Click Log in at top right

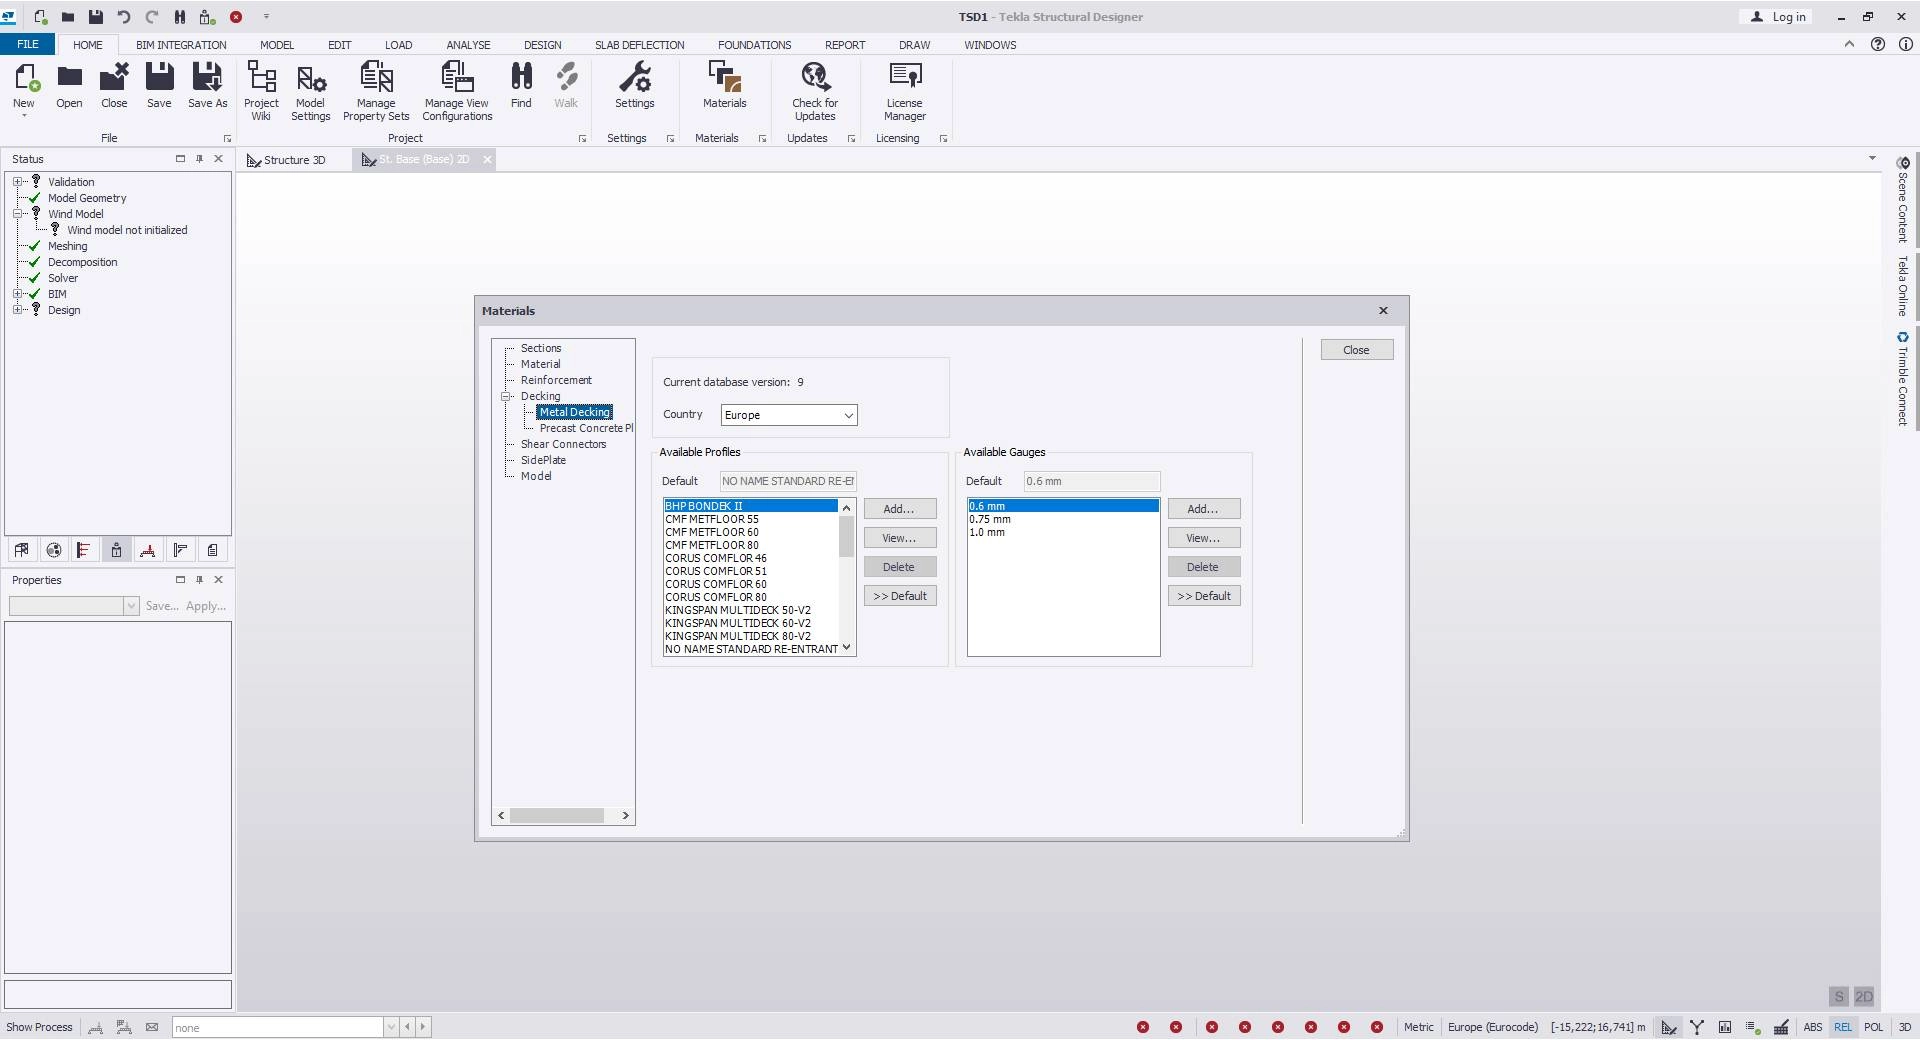click(1780, 17)
